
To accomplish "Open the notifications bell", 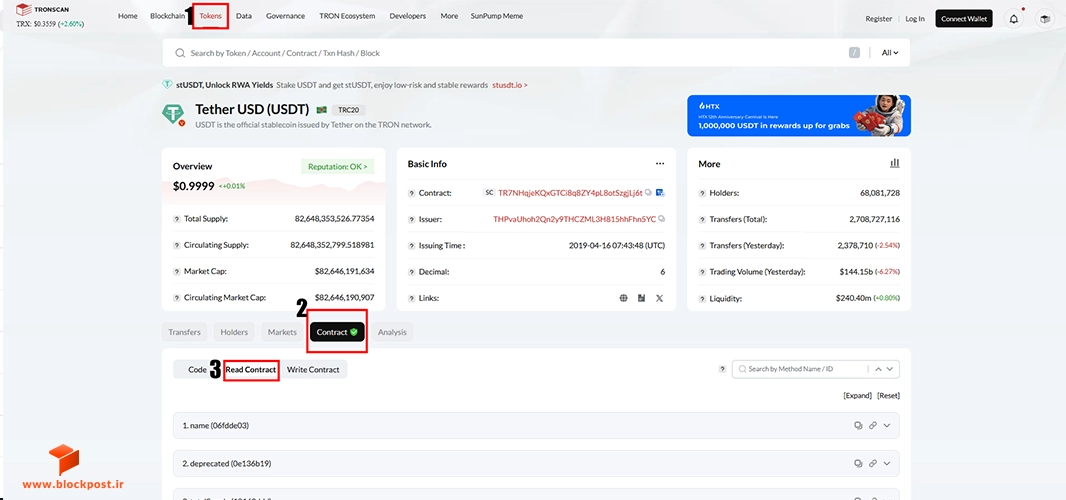I will (x=1014, y=19).
